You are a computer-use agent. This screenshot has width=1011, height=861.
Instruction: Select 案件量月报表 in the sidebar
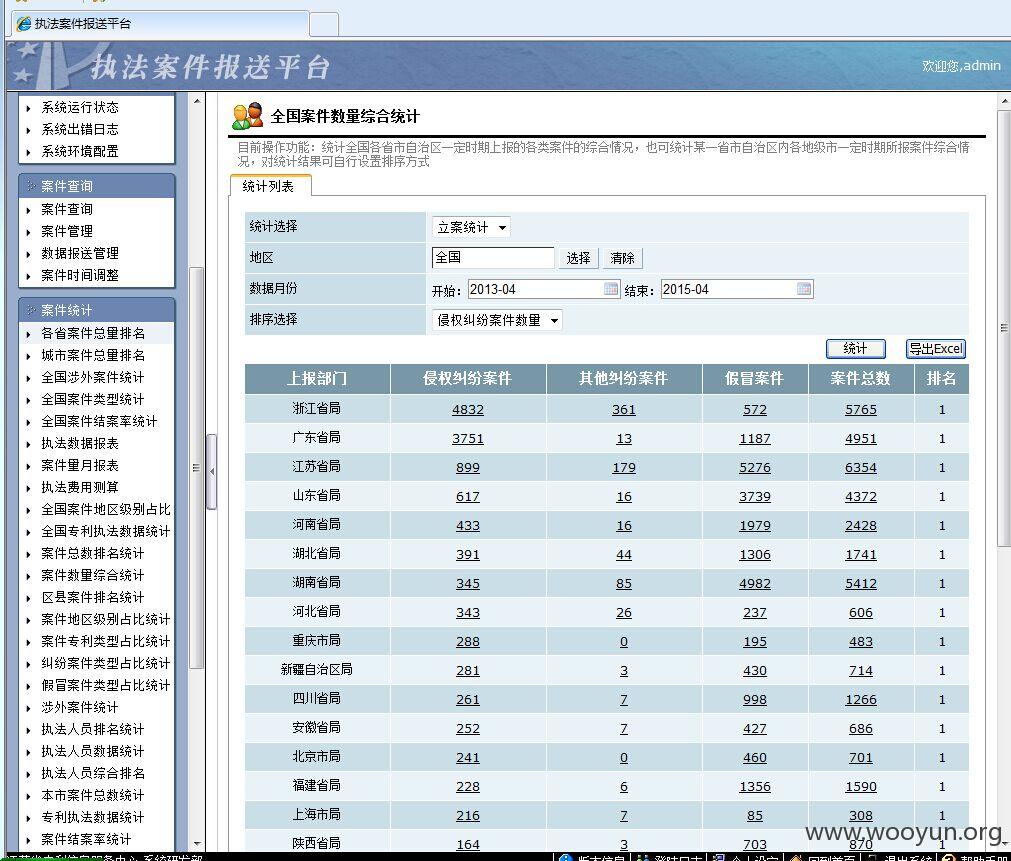(80, 465)
